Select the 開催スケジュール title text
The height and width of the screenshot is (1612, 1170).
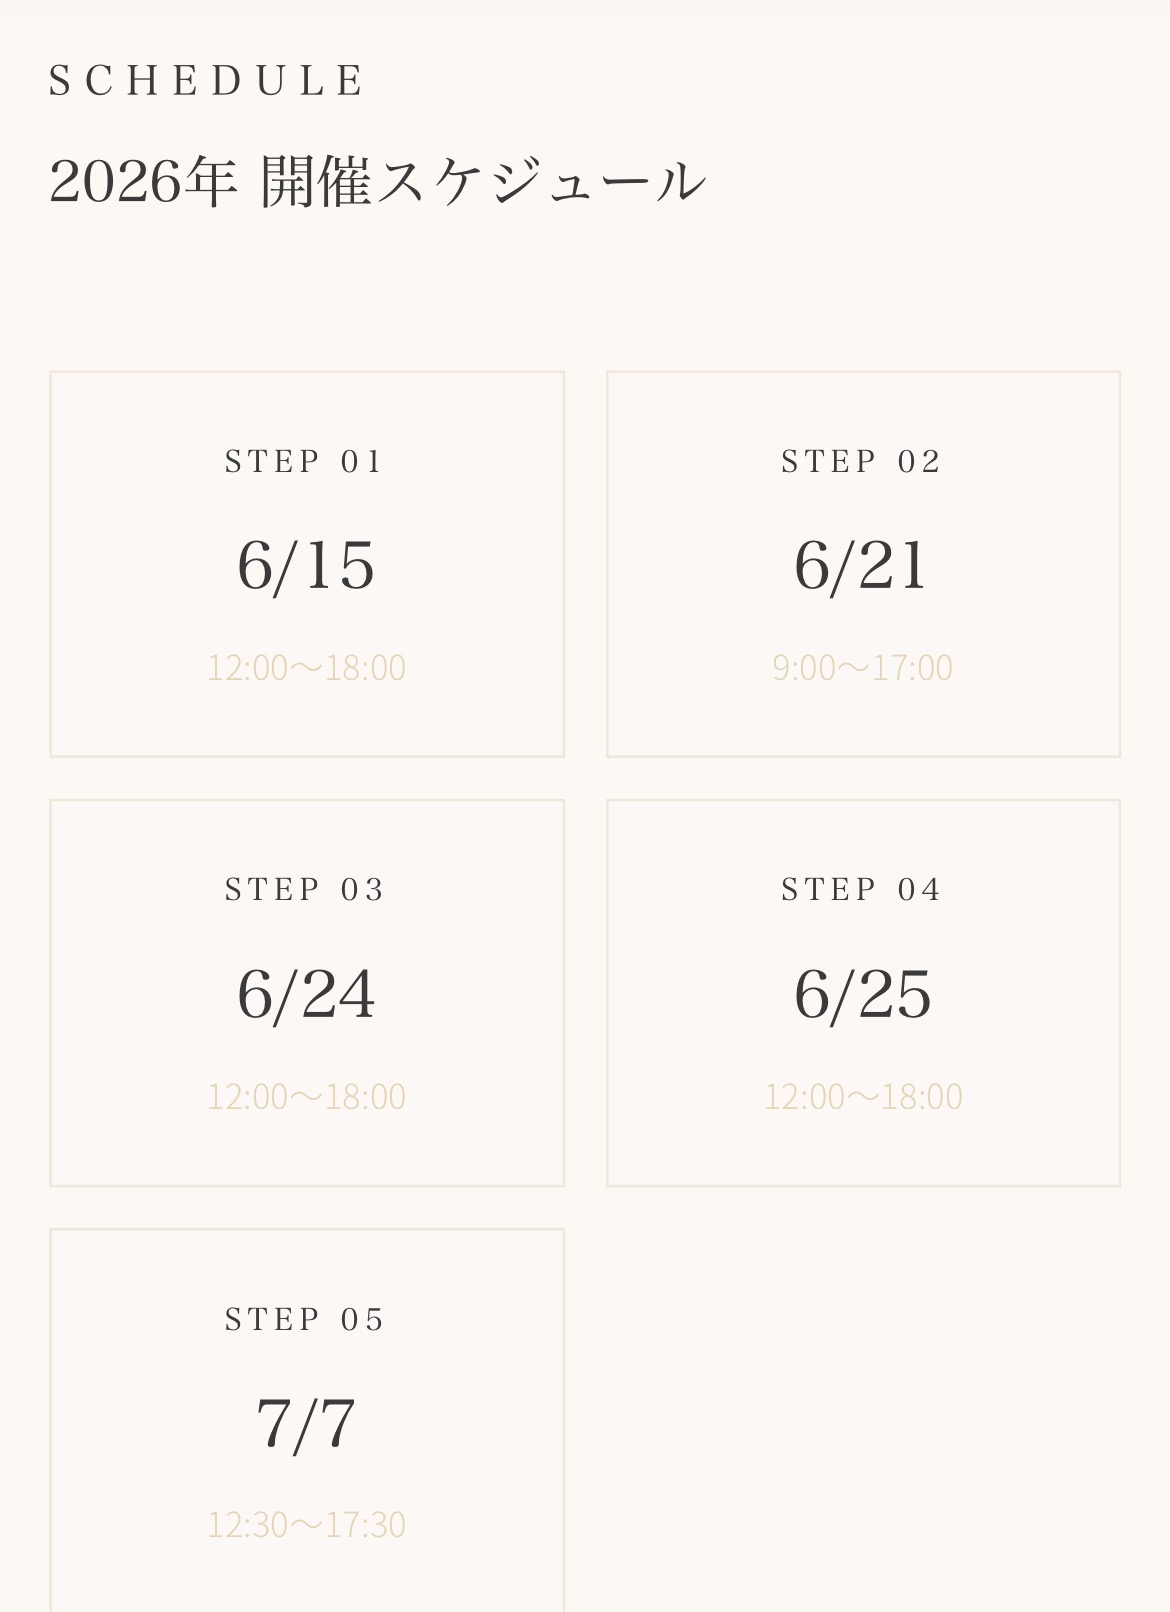click(483, 182)
